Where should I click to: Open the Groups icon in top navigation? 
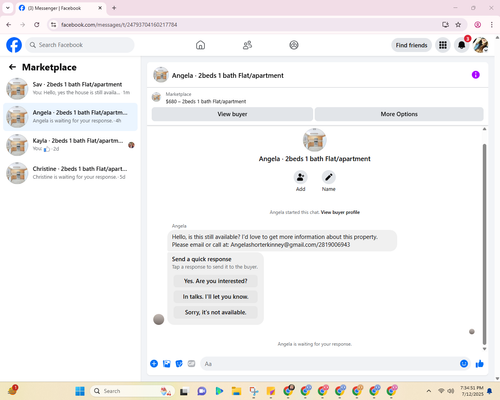point(294,45)
